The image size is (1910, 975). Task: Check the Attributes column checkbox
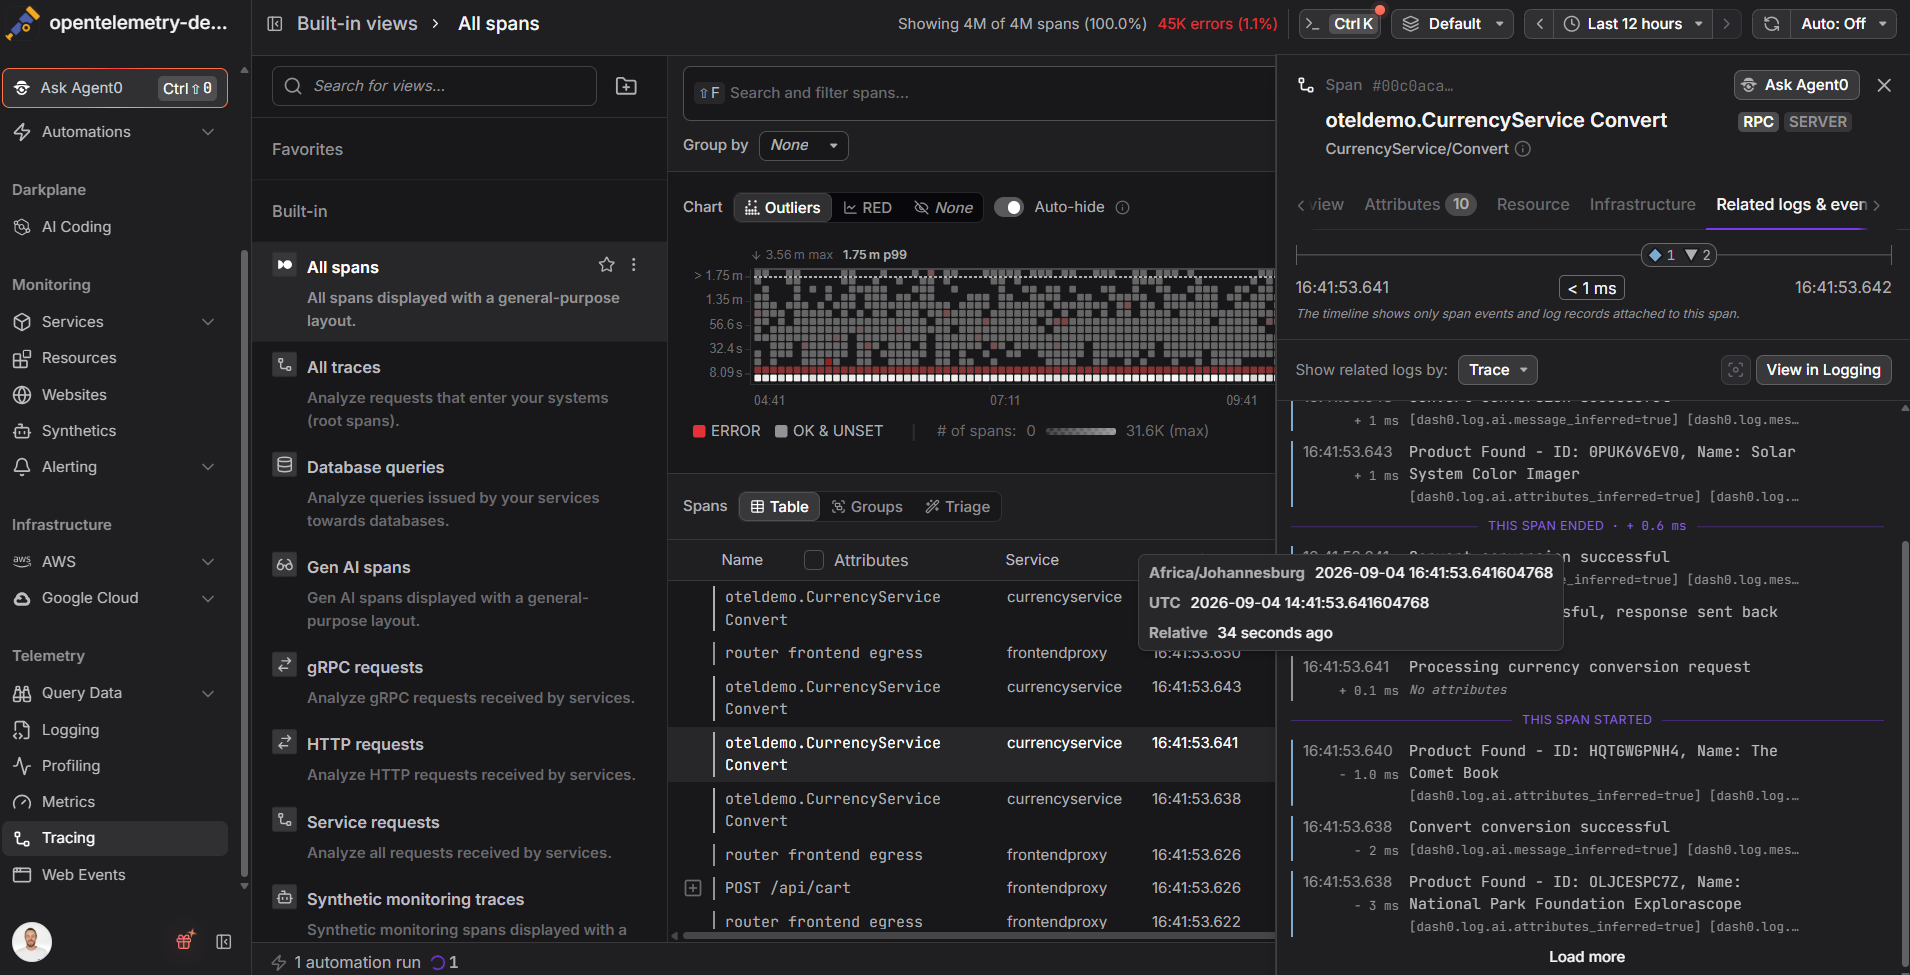point(814,560)
